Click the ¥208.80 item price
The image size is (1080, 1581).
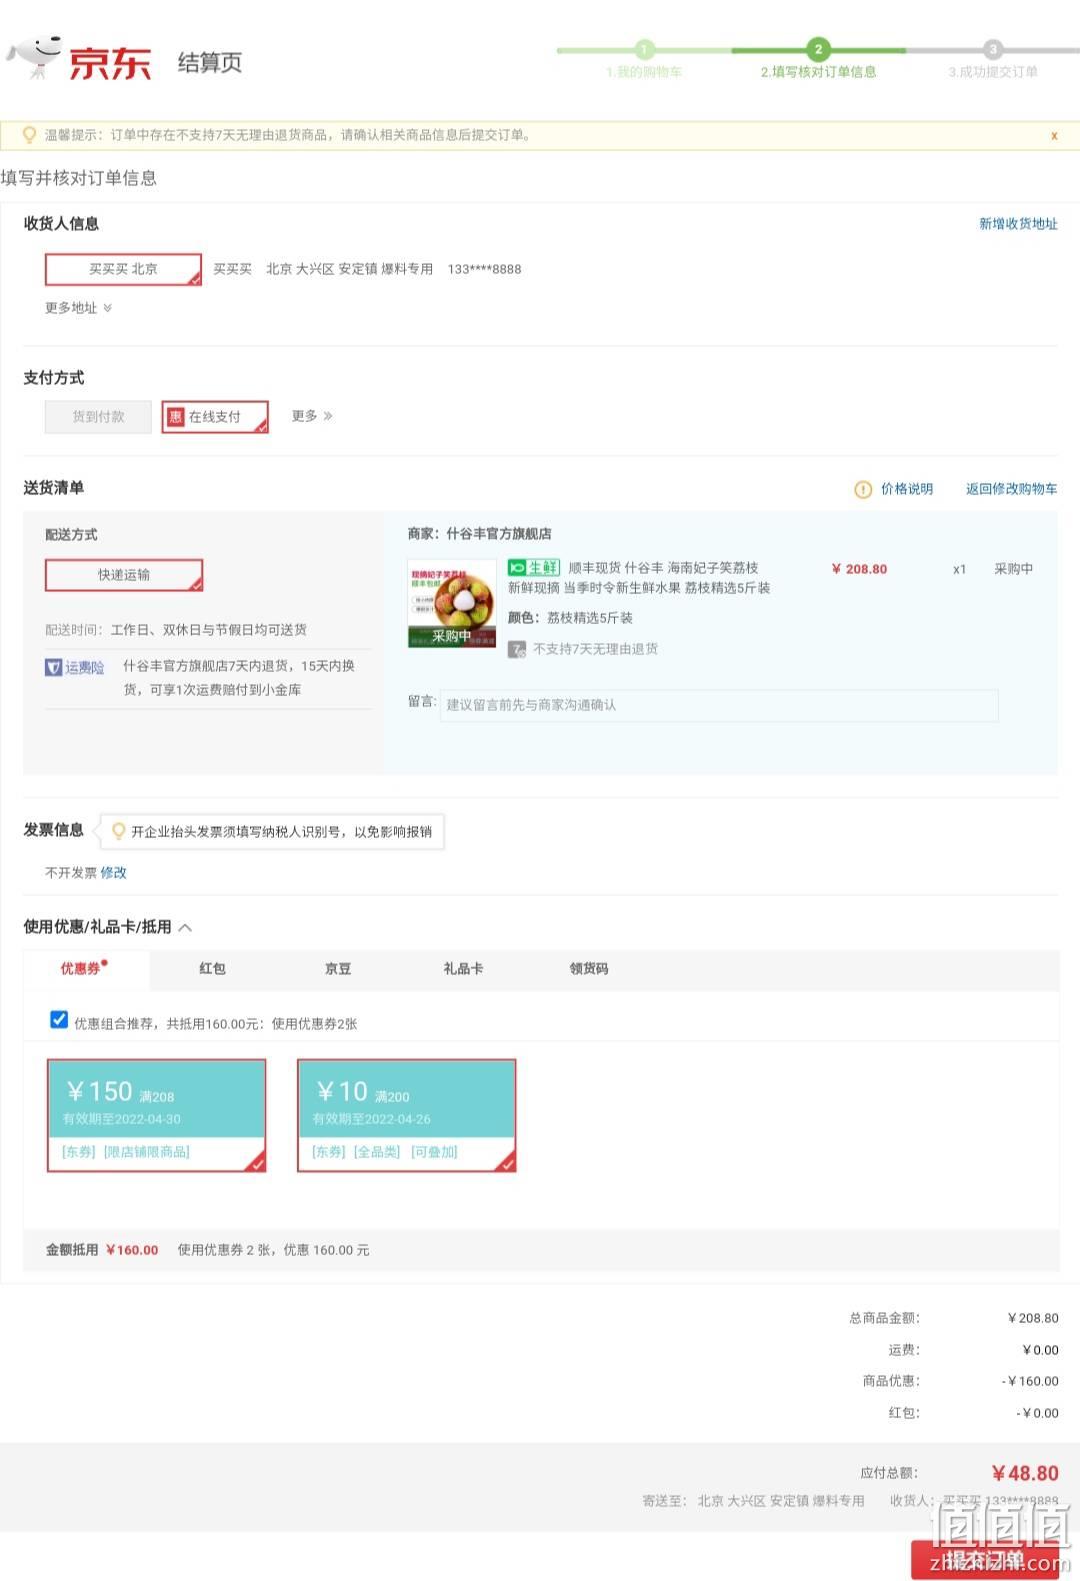click(859, 569)
